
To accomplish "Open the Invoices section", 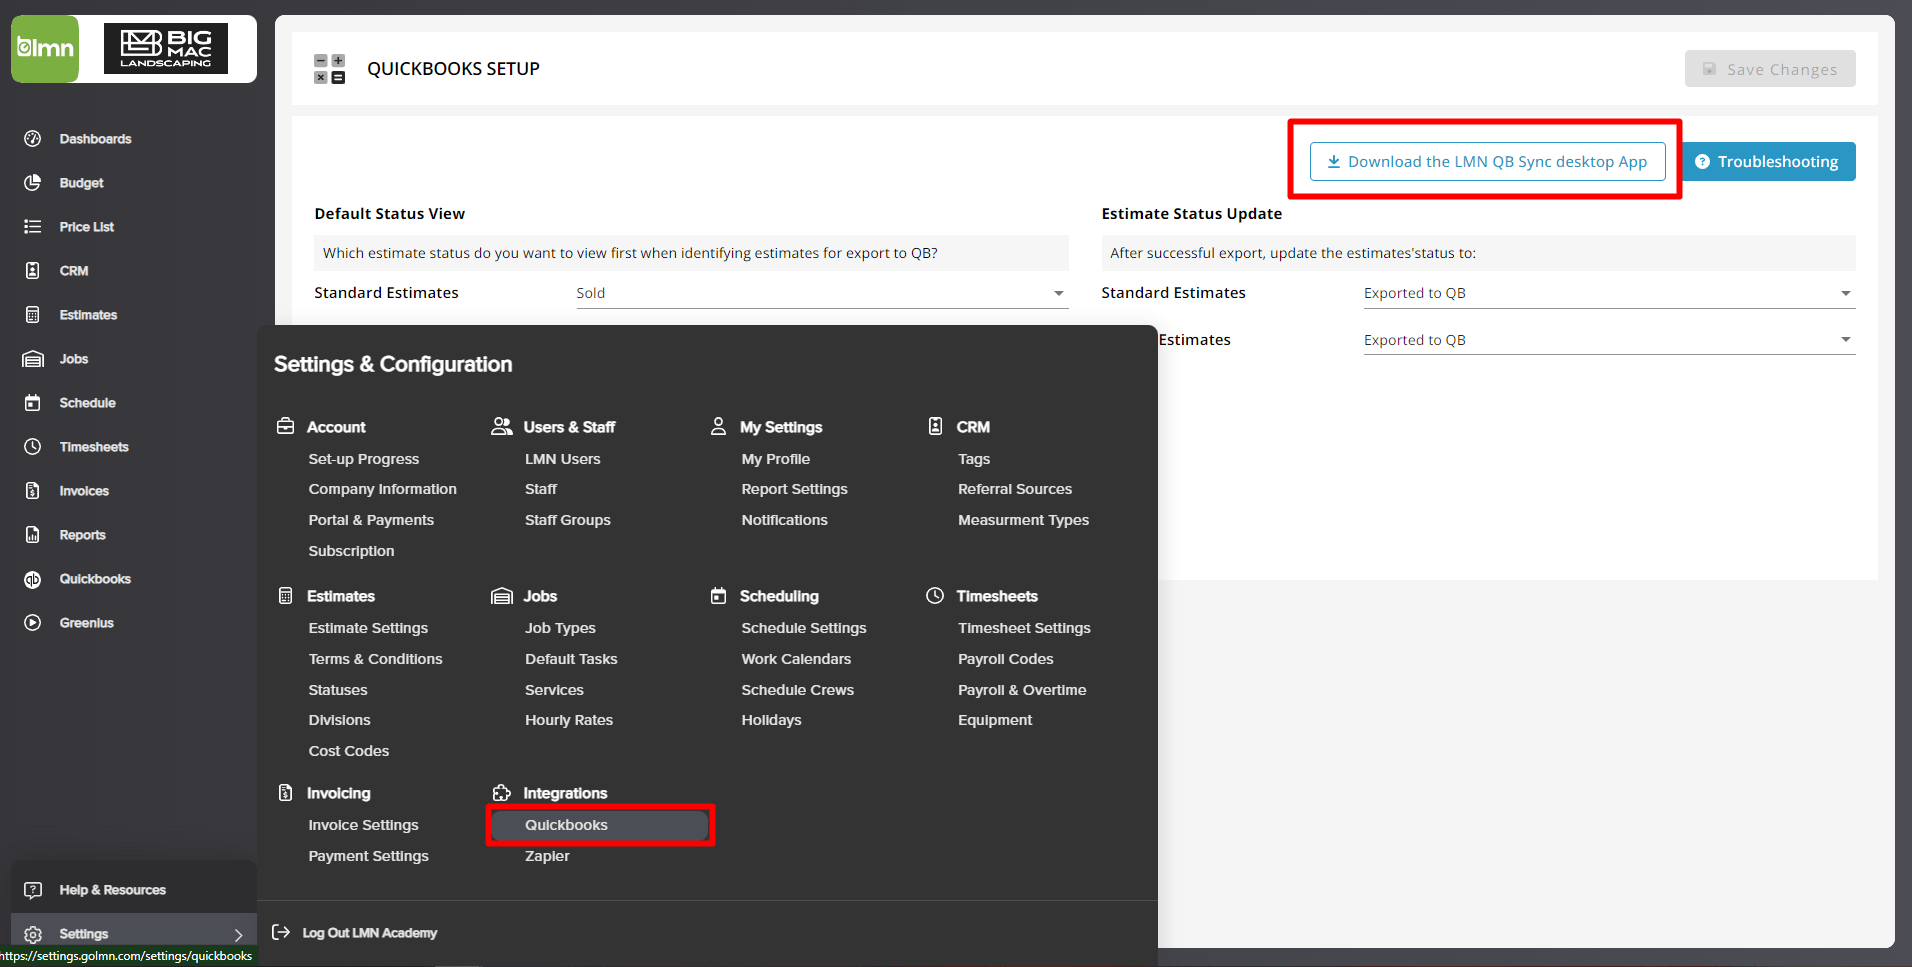I will tap(84, 491).
